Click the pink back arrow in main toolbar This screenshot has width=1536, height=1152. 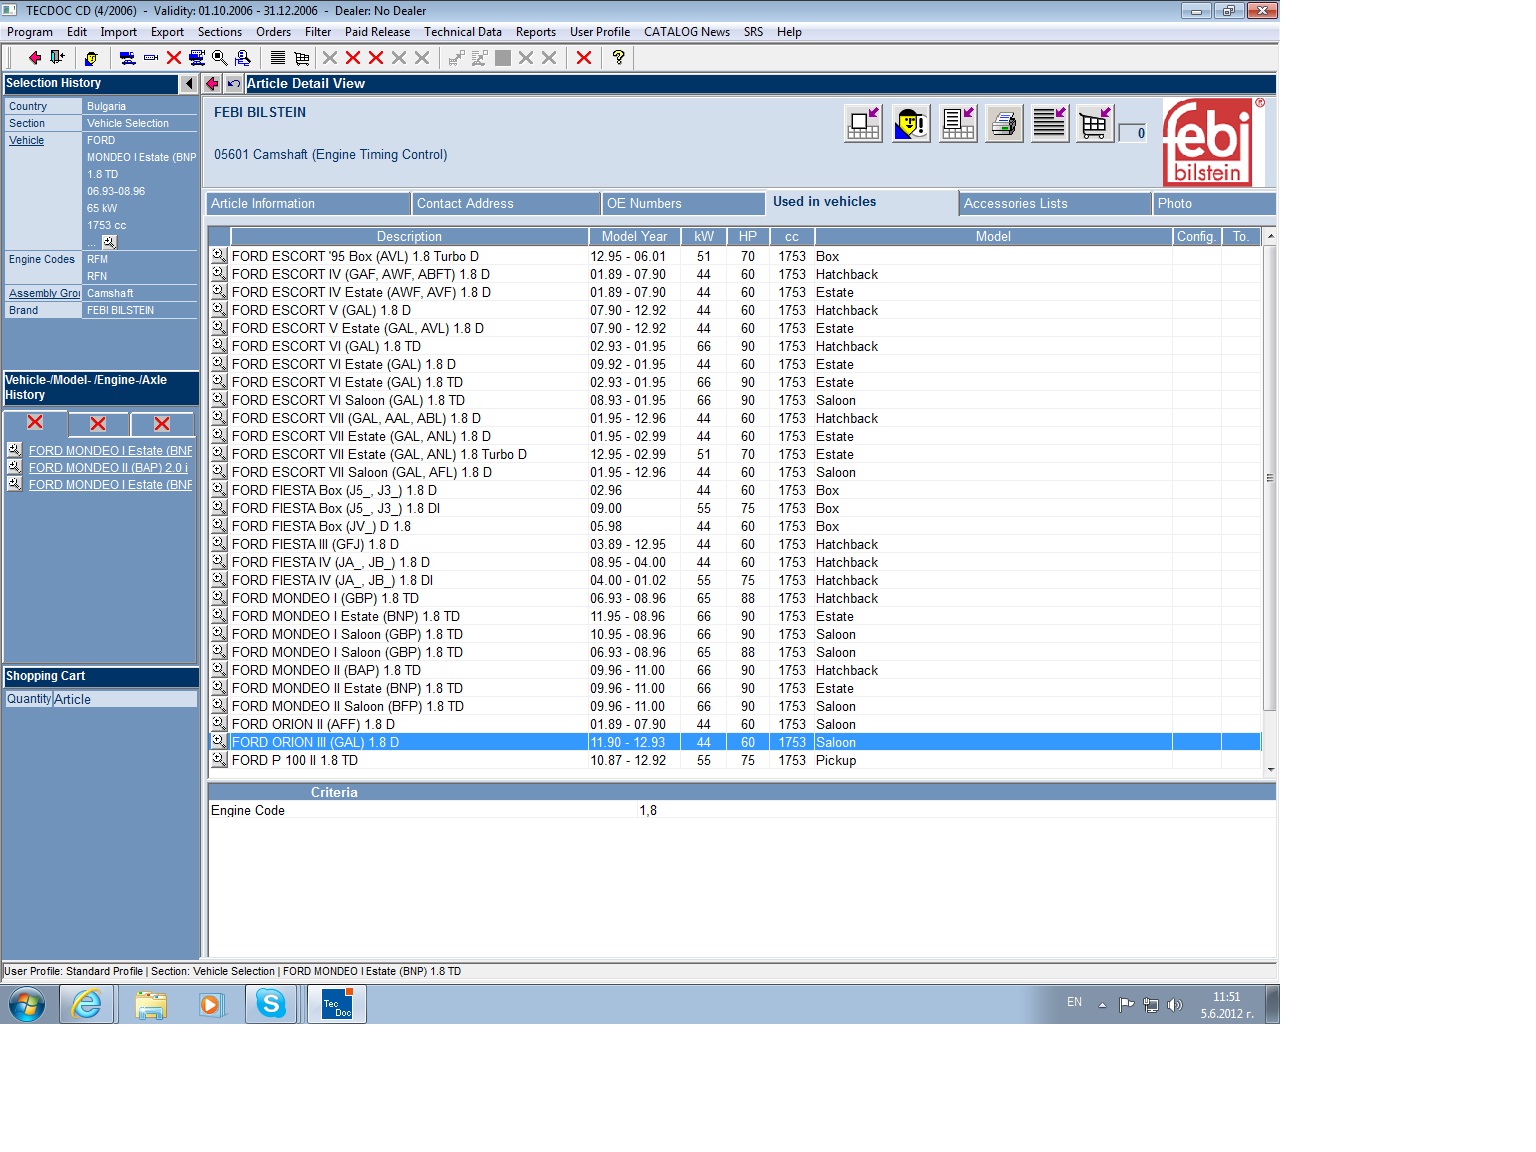point(34,58)
